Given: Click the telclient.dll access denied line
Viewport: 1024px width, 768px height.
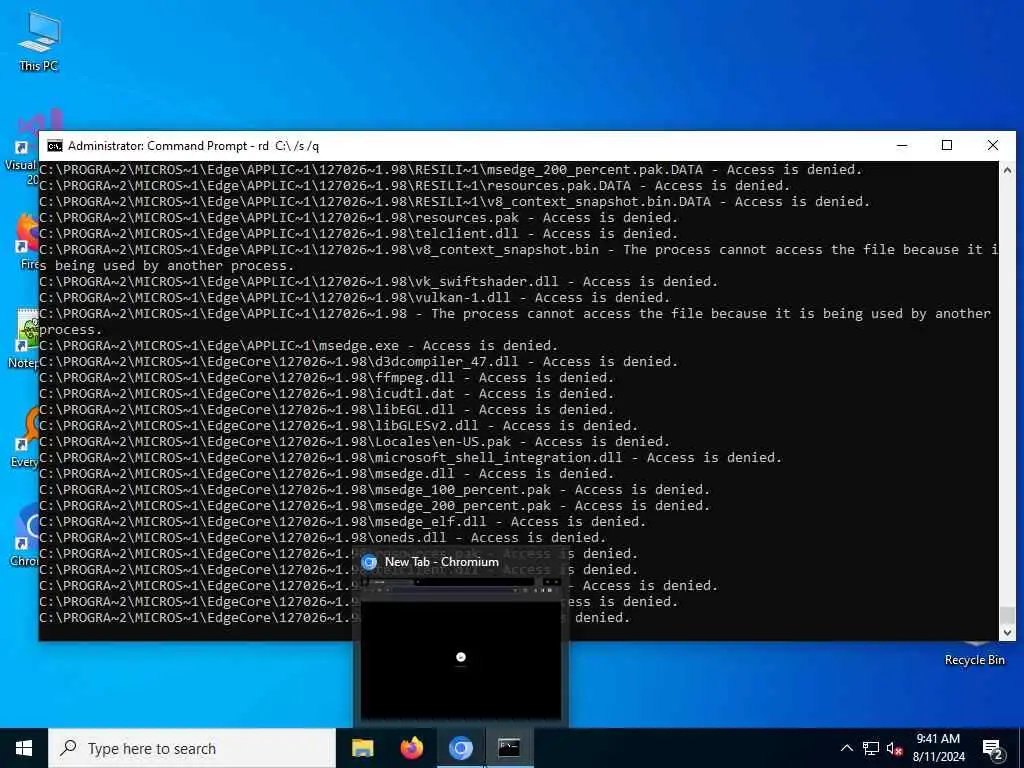Looking at the screenshot, I should tap(359, 234).
